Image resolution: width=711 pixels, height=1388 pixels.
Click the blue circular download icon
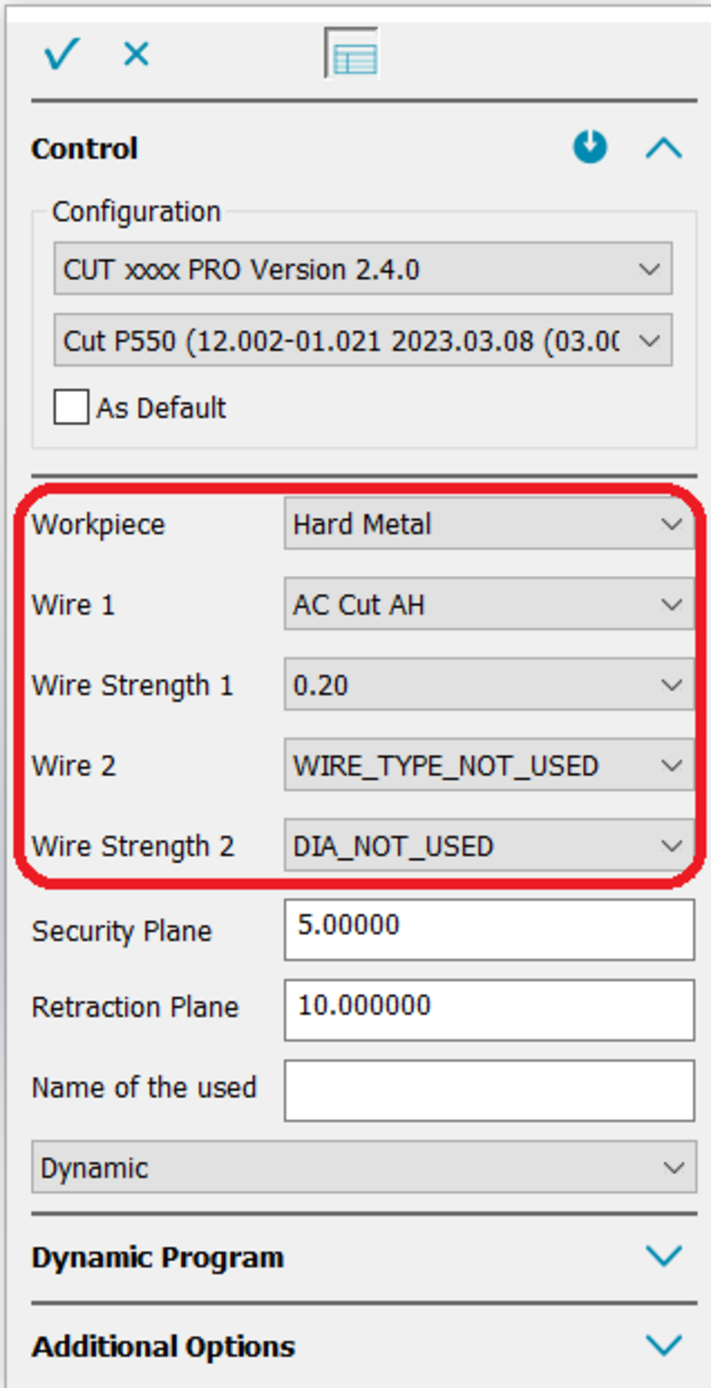tap(590, 148)
